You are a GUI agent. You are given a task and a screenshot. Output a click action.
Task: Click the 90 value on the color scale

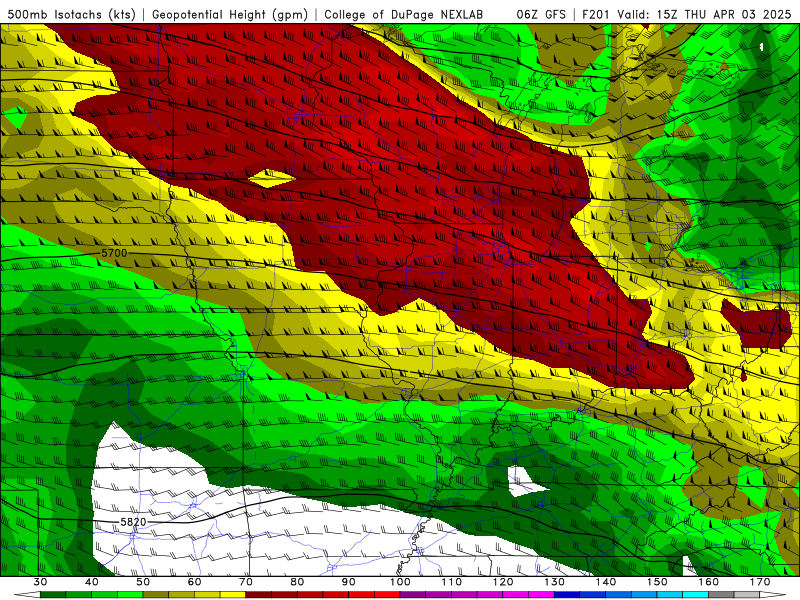348,582
